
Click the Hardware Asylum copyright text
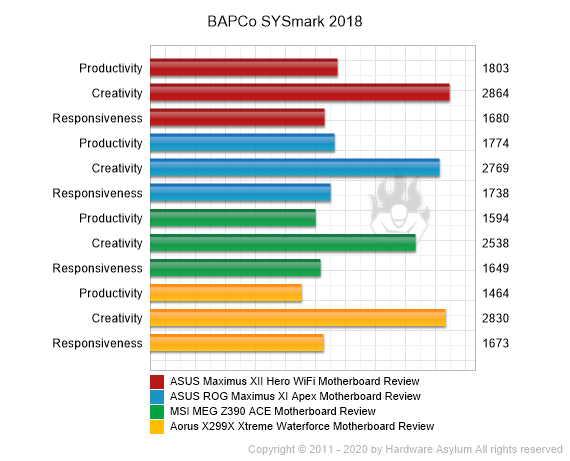point(405,449)
